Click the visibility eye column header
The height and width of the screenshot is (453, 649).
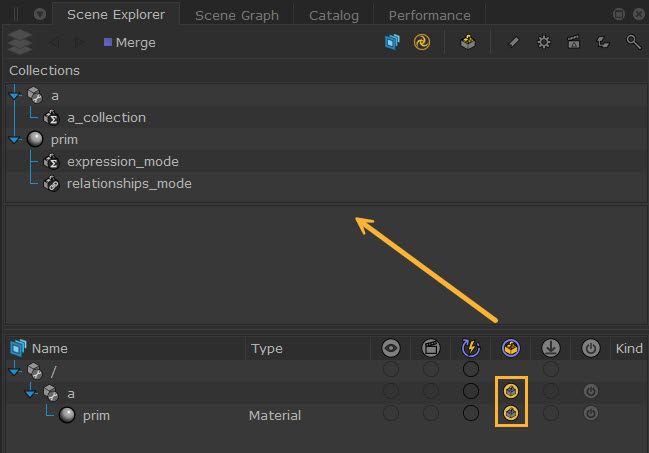click(x=391, y=348)
